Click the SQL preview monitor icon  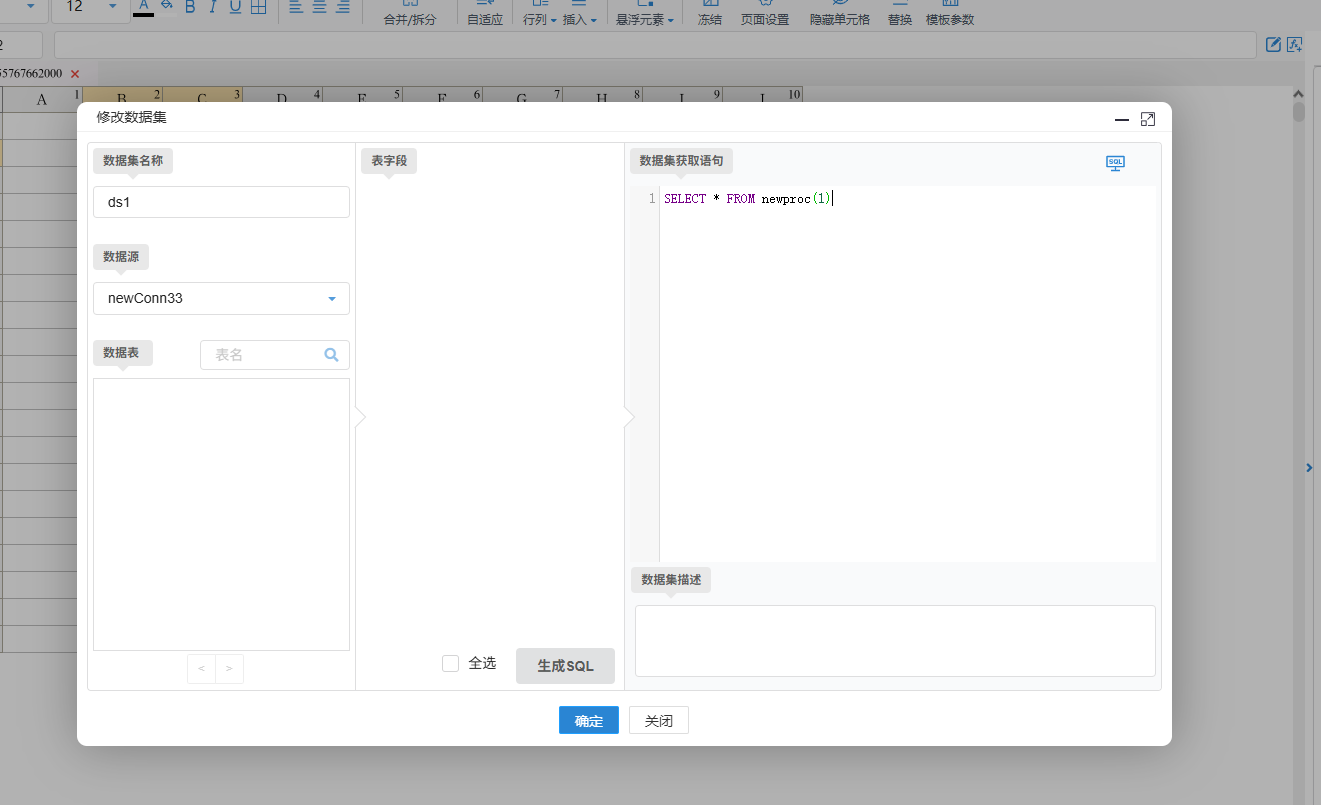coord(1115,163)
